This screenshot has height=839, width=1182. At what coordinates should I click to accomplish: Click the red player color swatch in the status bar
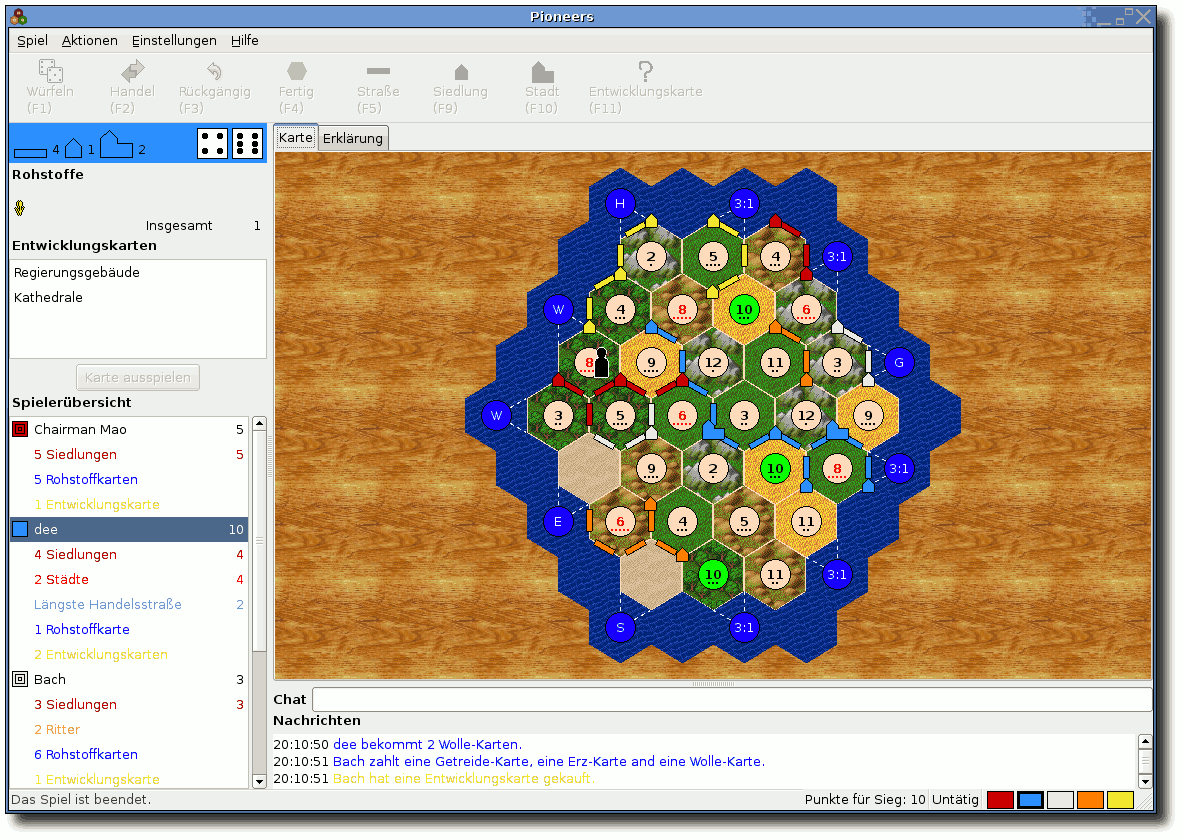(x=1000, y=800)
